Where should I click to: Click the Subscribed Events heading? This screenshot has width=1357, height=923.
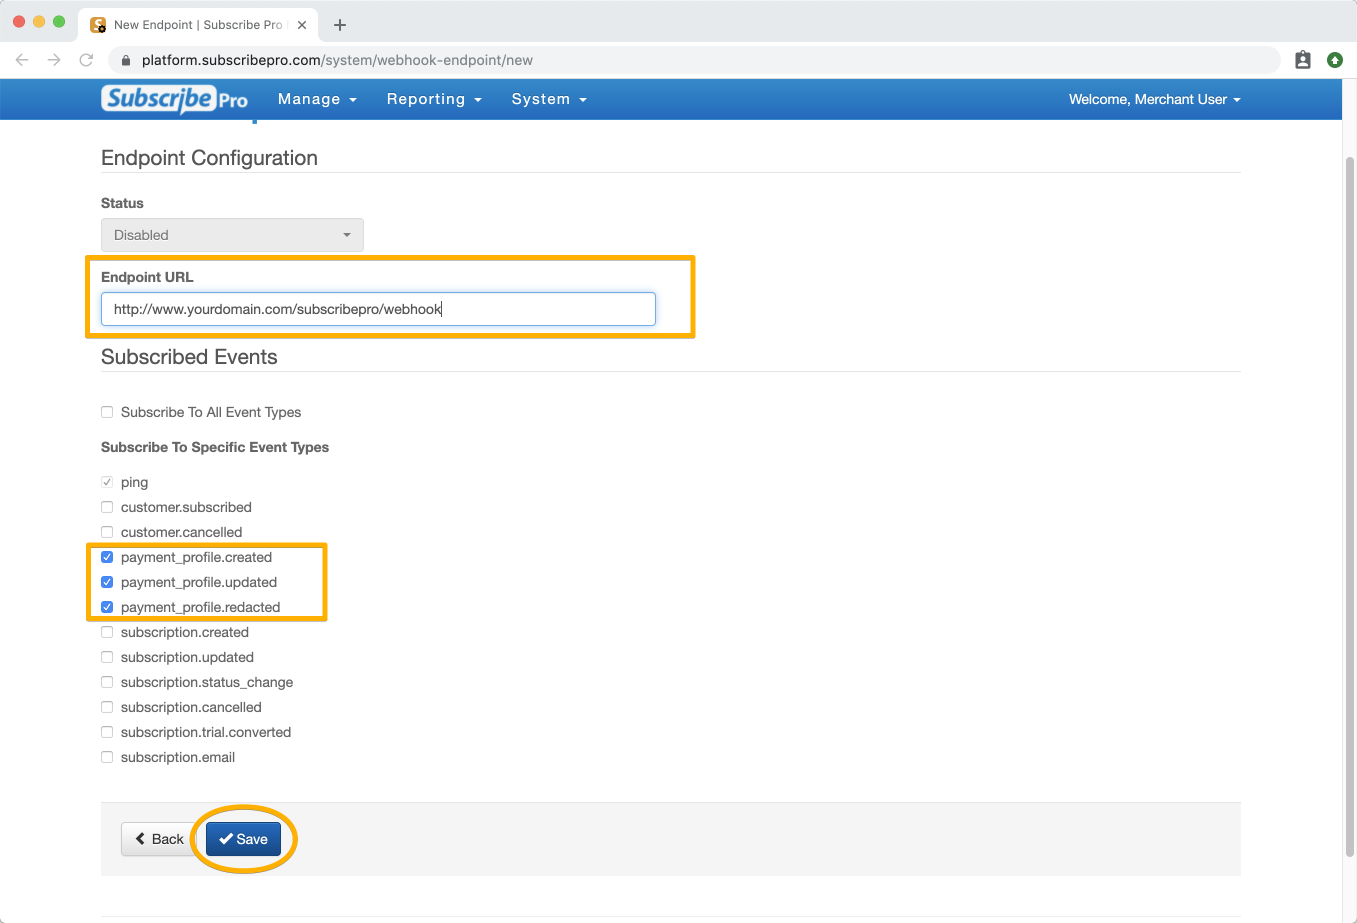click(189, 357)
